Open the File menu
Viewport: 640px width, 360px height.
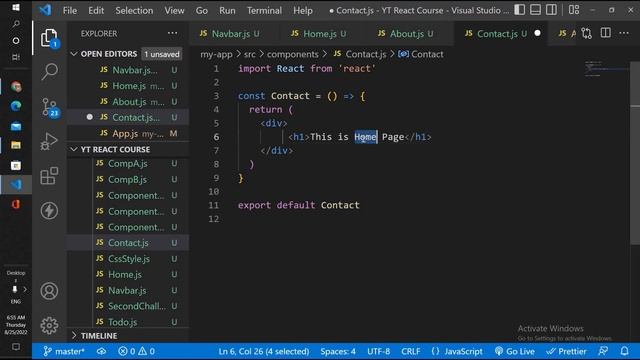pyautogui.click(x=70, y=11)
